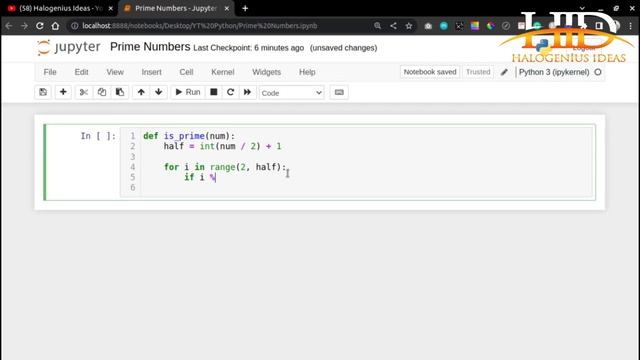Save notebook with the floppy disk icon
The image size is (640, 360).
43,92
